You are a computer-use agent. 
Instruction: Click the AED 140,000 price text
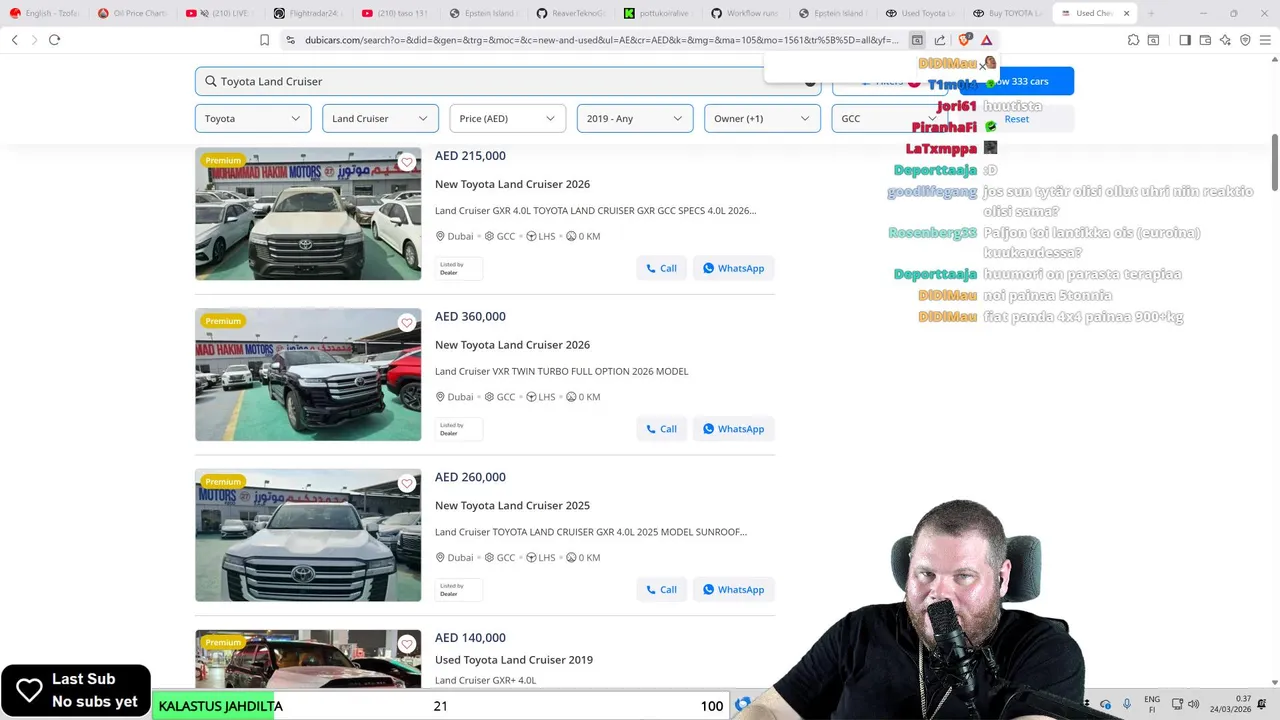470,637
